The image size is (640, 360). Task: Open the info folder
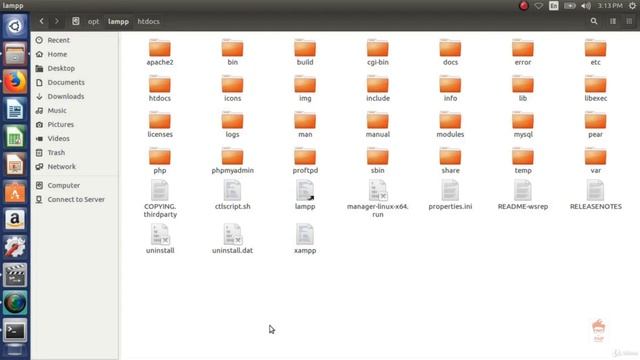click(450, 88)
